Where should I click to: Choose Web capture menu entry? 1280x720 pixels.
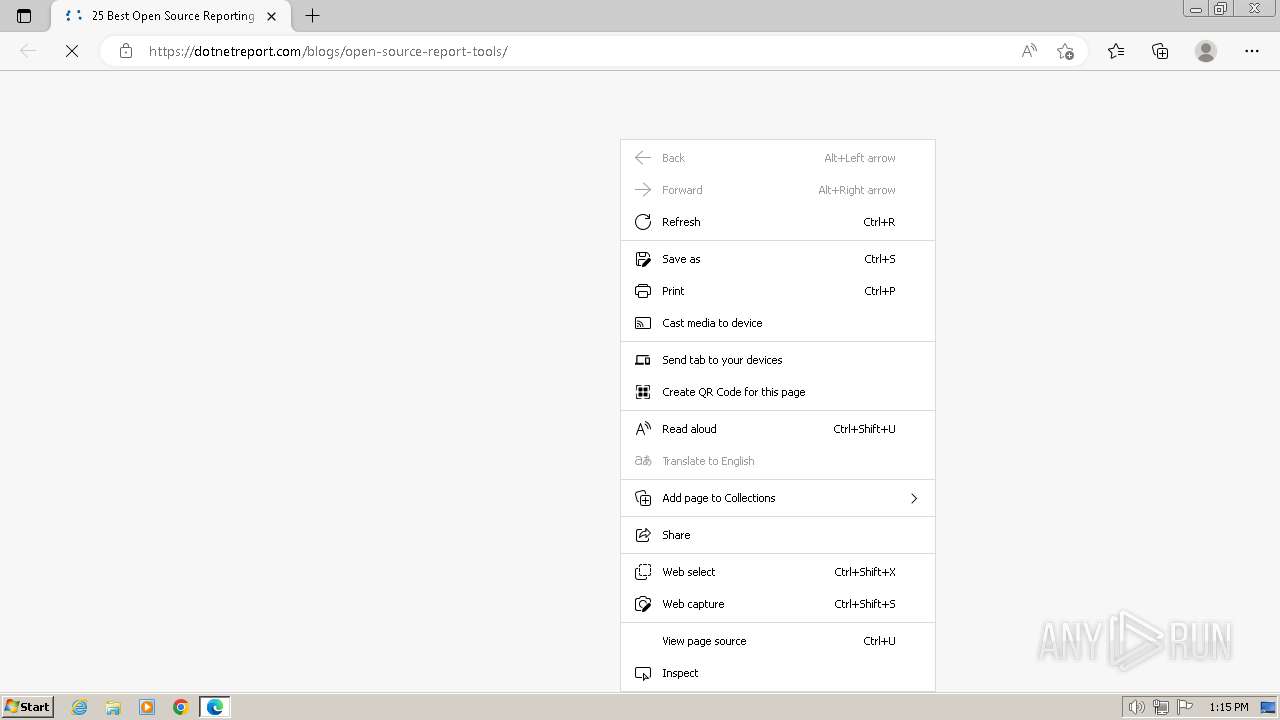coord(778,604)
